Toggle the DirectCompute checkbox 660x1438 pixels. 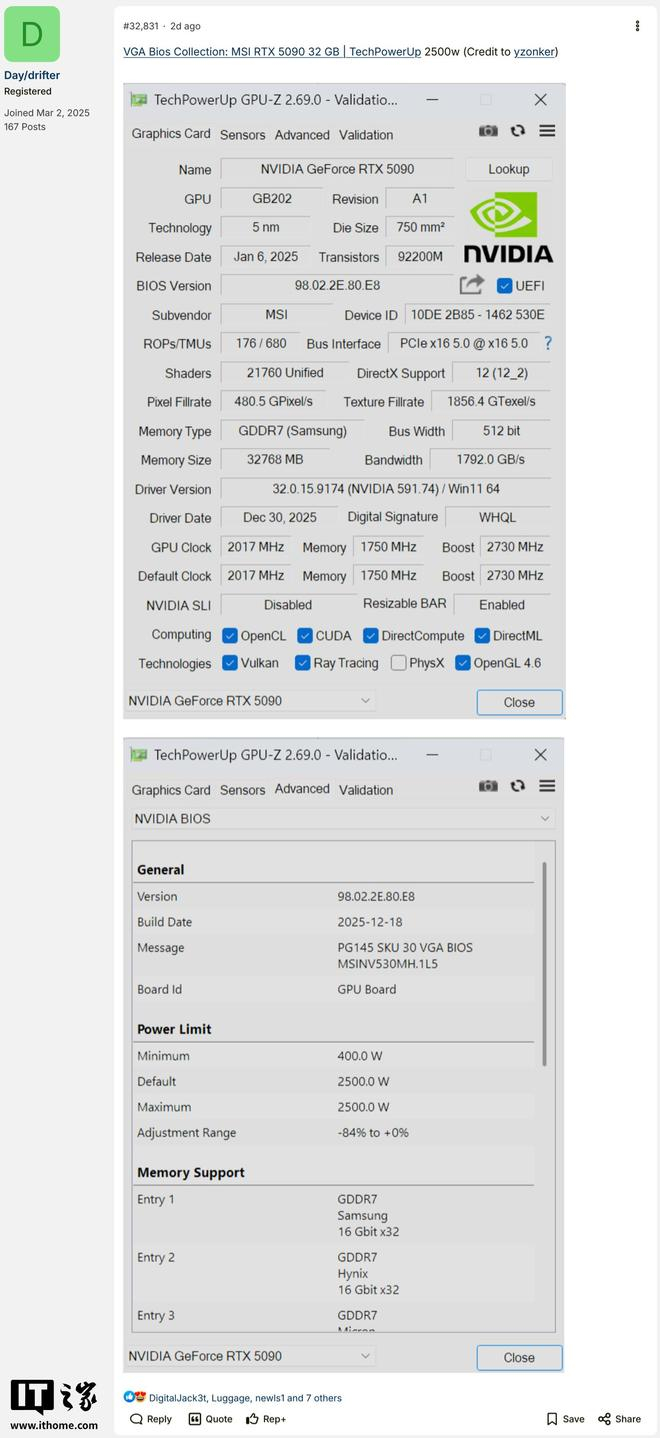[x=371, y=636]
